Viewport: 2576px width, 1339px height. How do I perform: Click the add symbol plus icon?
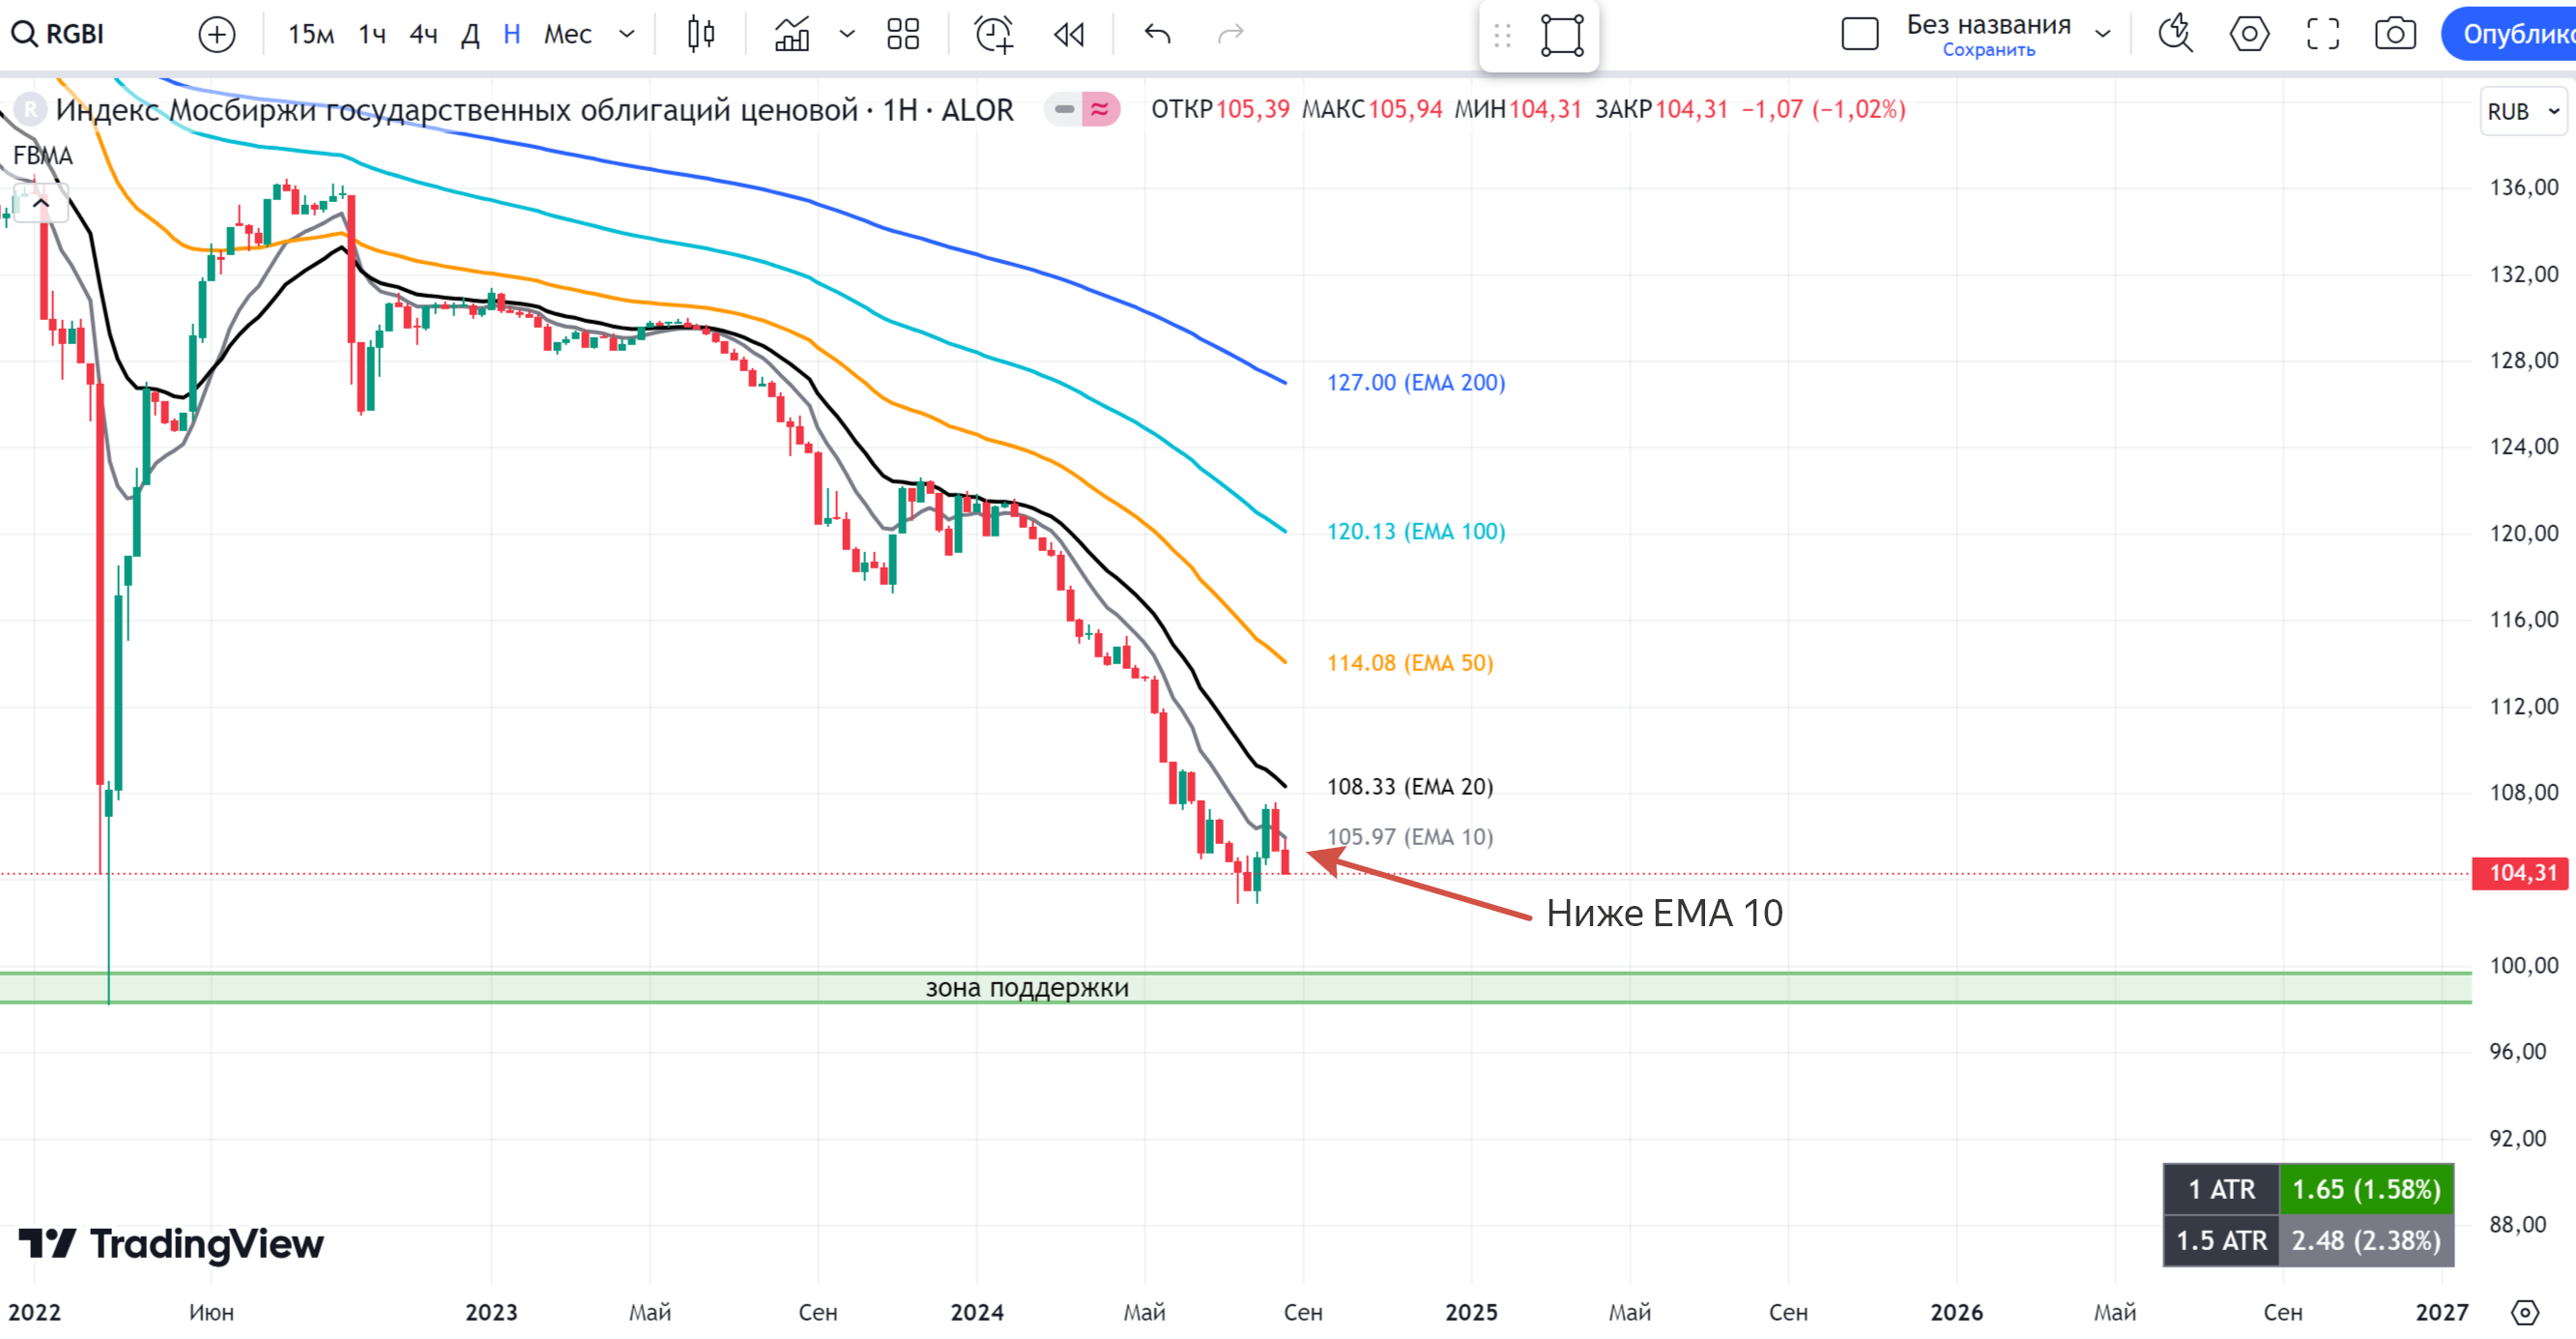pyautogui.click(x=217, y=34)
